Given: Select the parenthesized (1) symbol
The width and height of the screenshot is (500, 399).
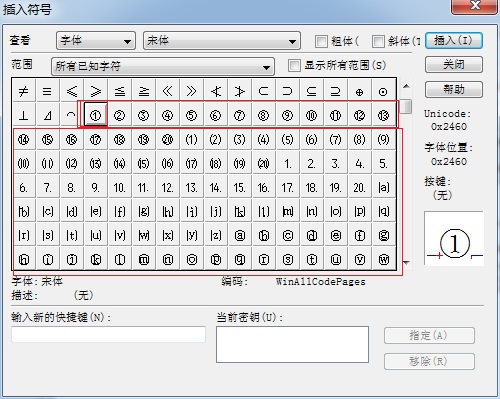Looking at the screenshot, I should 191,139.
